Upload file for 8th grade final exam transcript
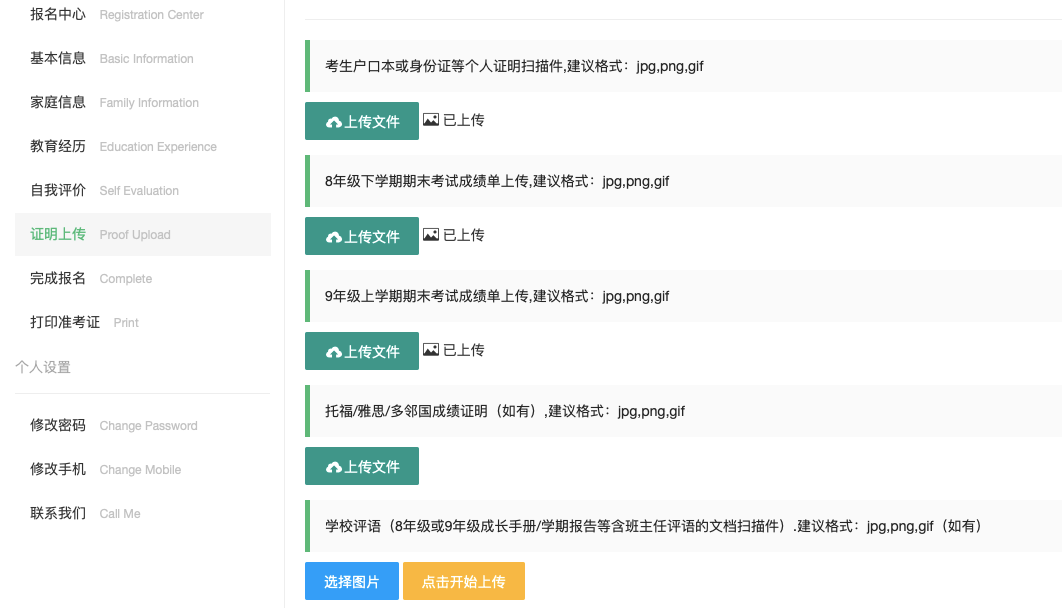This screenshot has height=608, width=1062. (x=362, y=237)
